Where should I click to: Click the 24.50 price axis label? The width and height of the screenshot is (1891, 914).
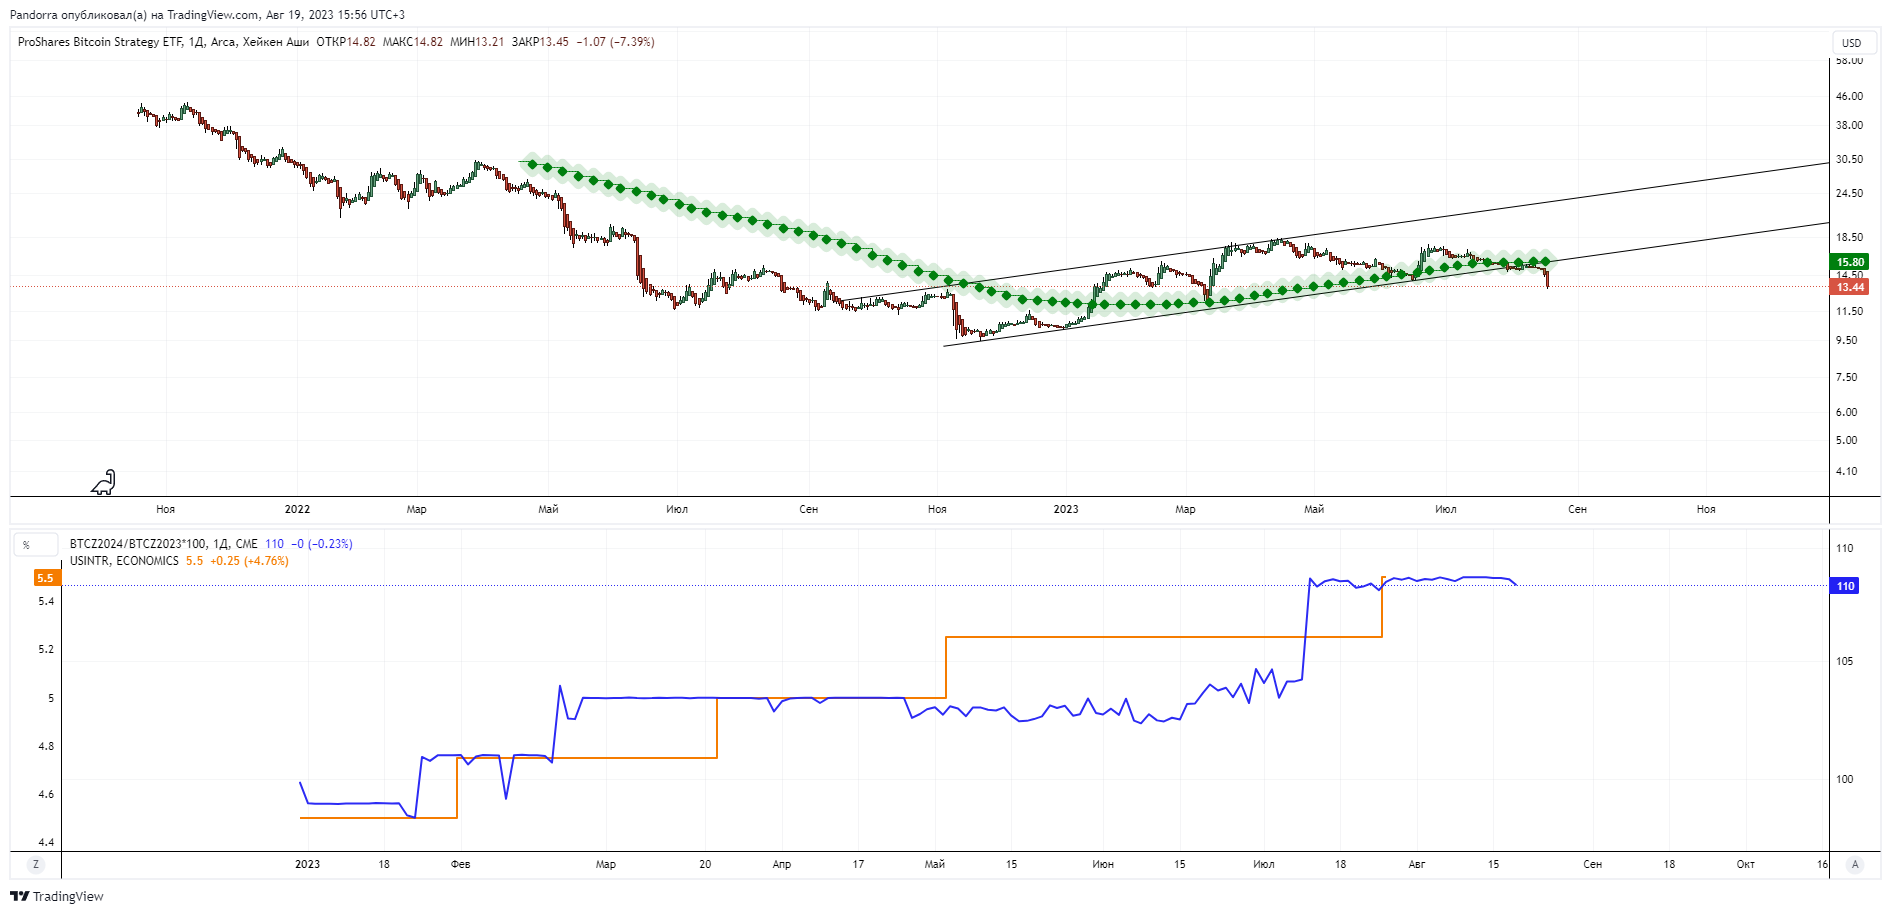1849,194
